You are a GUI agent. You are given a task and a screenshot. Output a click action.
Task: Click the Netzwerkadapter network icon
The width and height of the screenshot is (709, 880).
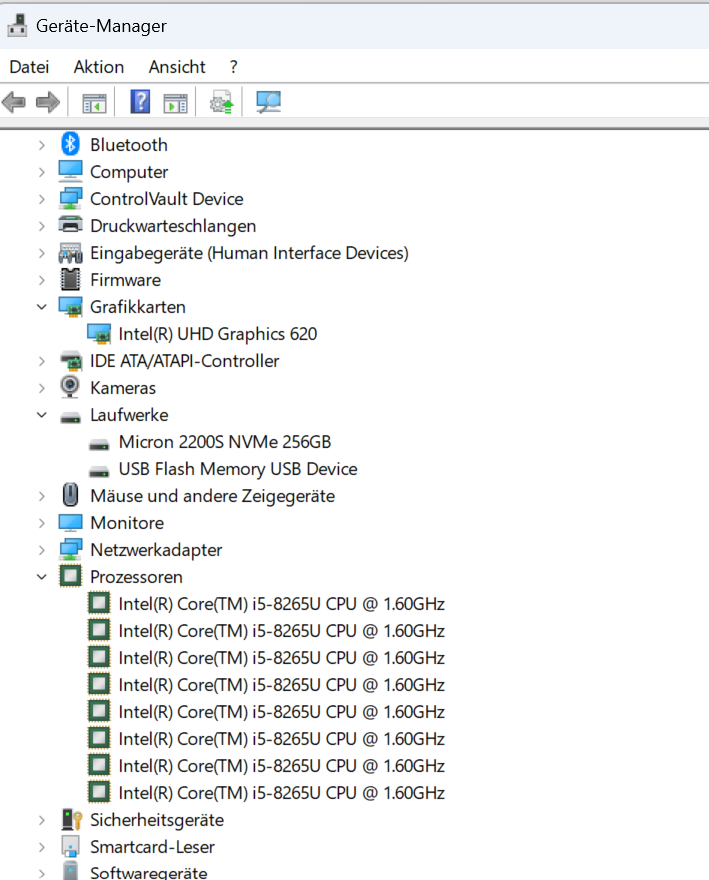pyautogui.click(x=70, y=549)
